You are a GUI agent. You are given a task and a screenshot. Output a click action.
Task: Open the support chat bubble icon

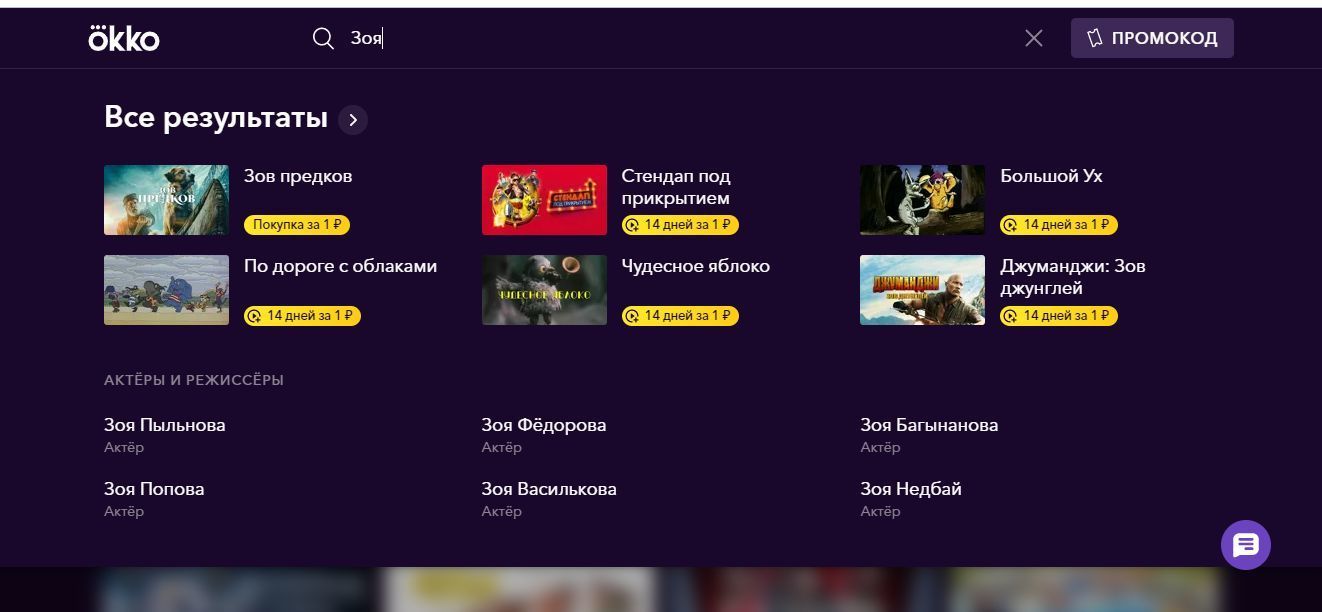point(1246,545)
